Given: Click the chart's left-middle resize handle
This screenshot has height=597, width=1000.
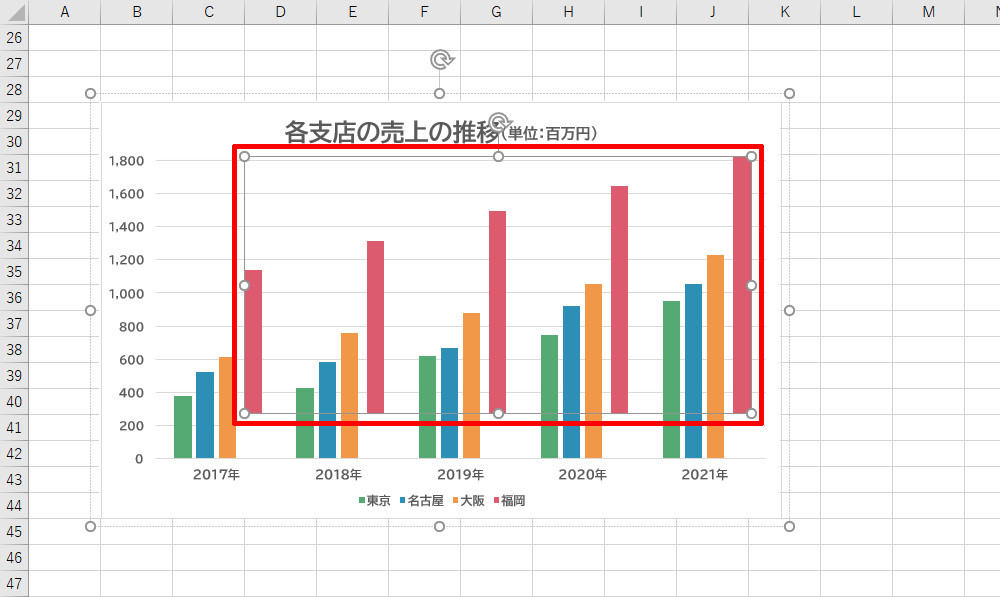Looking at the screenshot, I should (x=91, y=310).
